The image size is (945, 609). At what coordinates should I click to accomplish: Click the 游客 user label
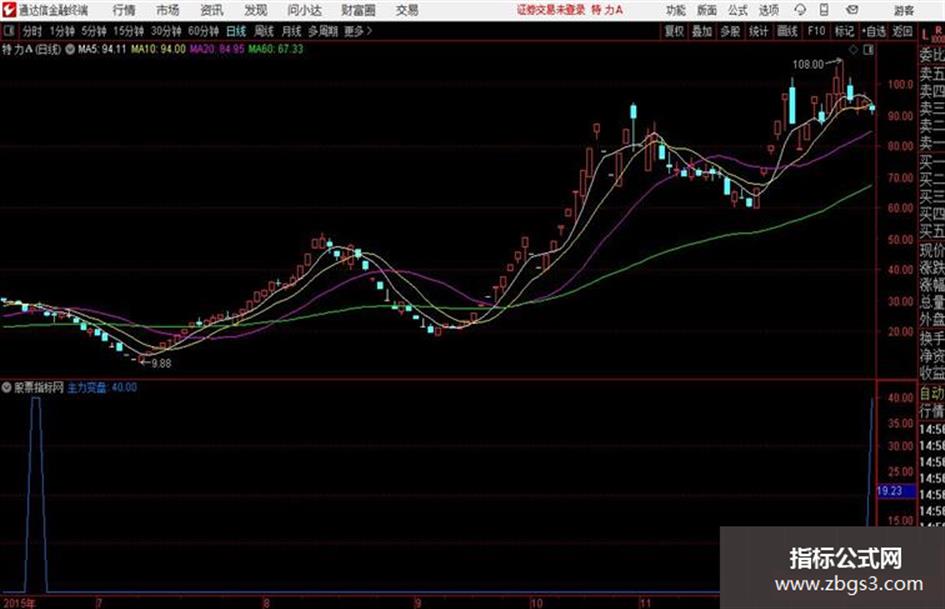(x=903, y=10)
